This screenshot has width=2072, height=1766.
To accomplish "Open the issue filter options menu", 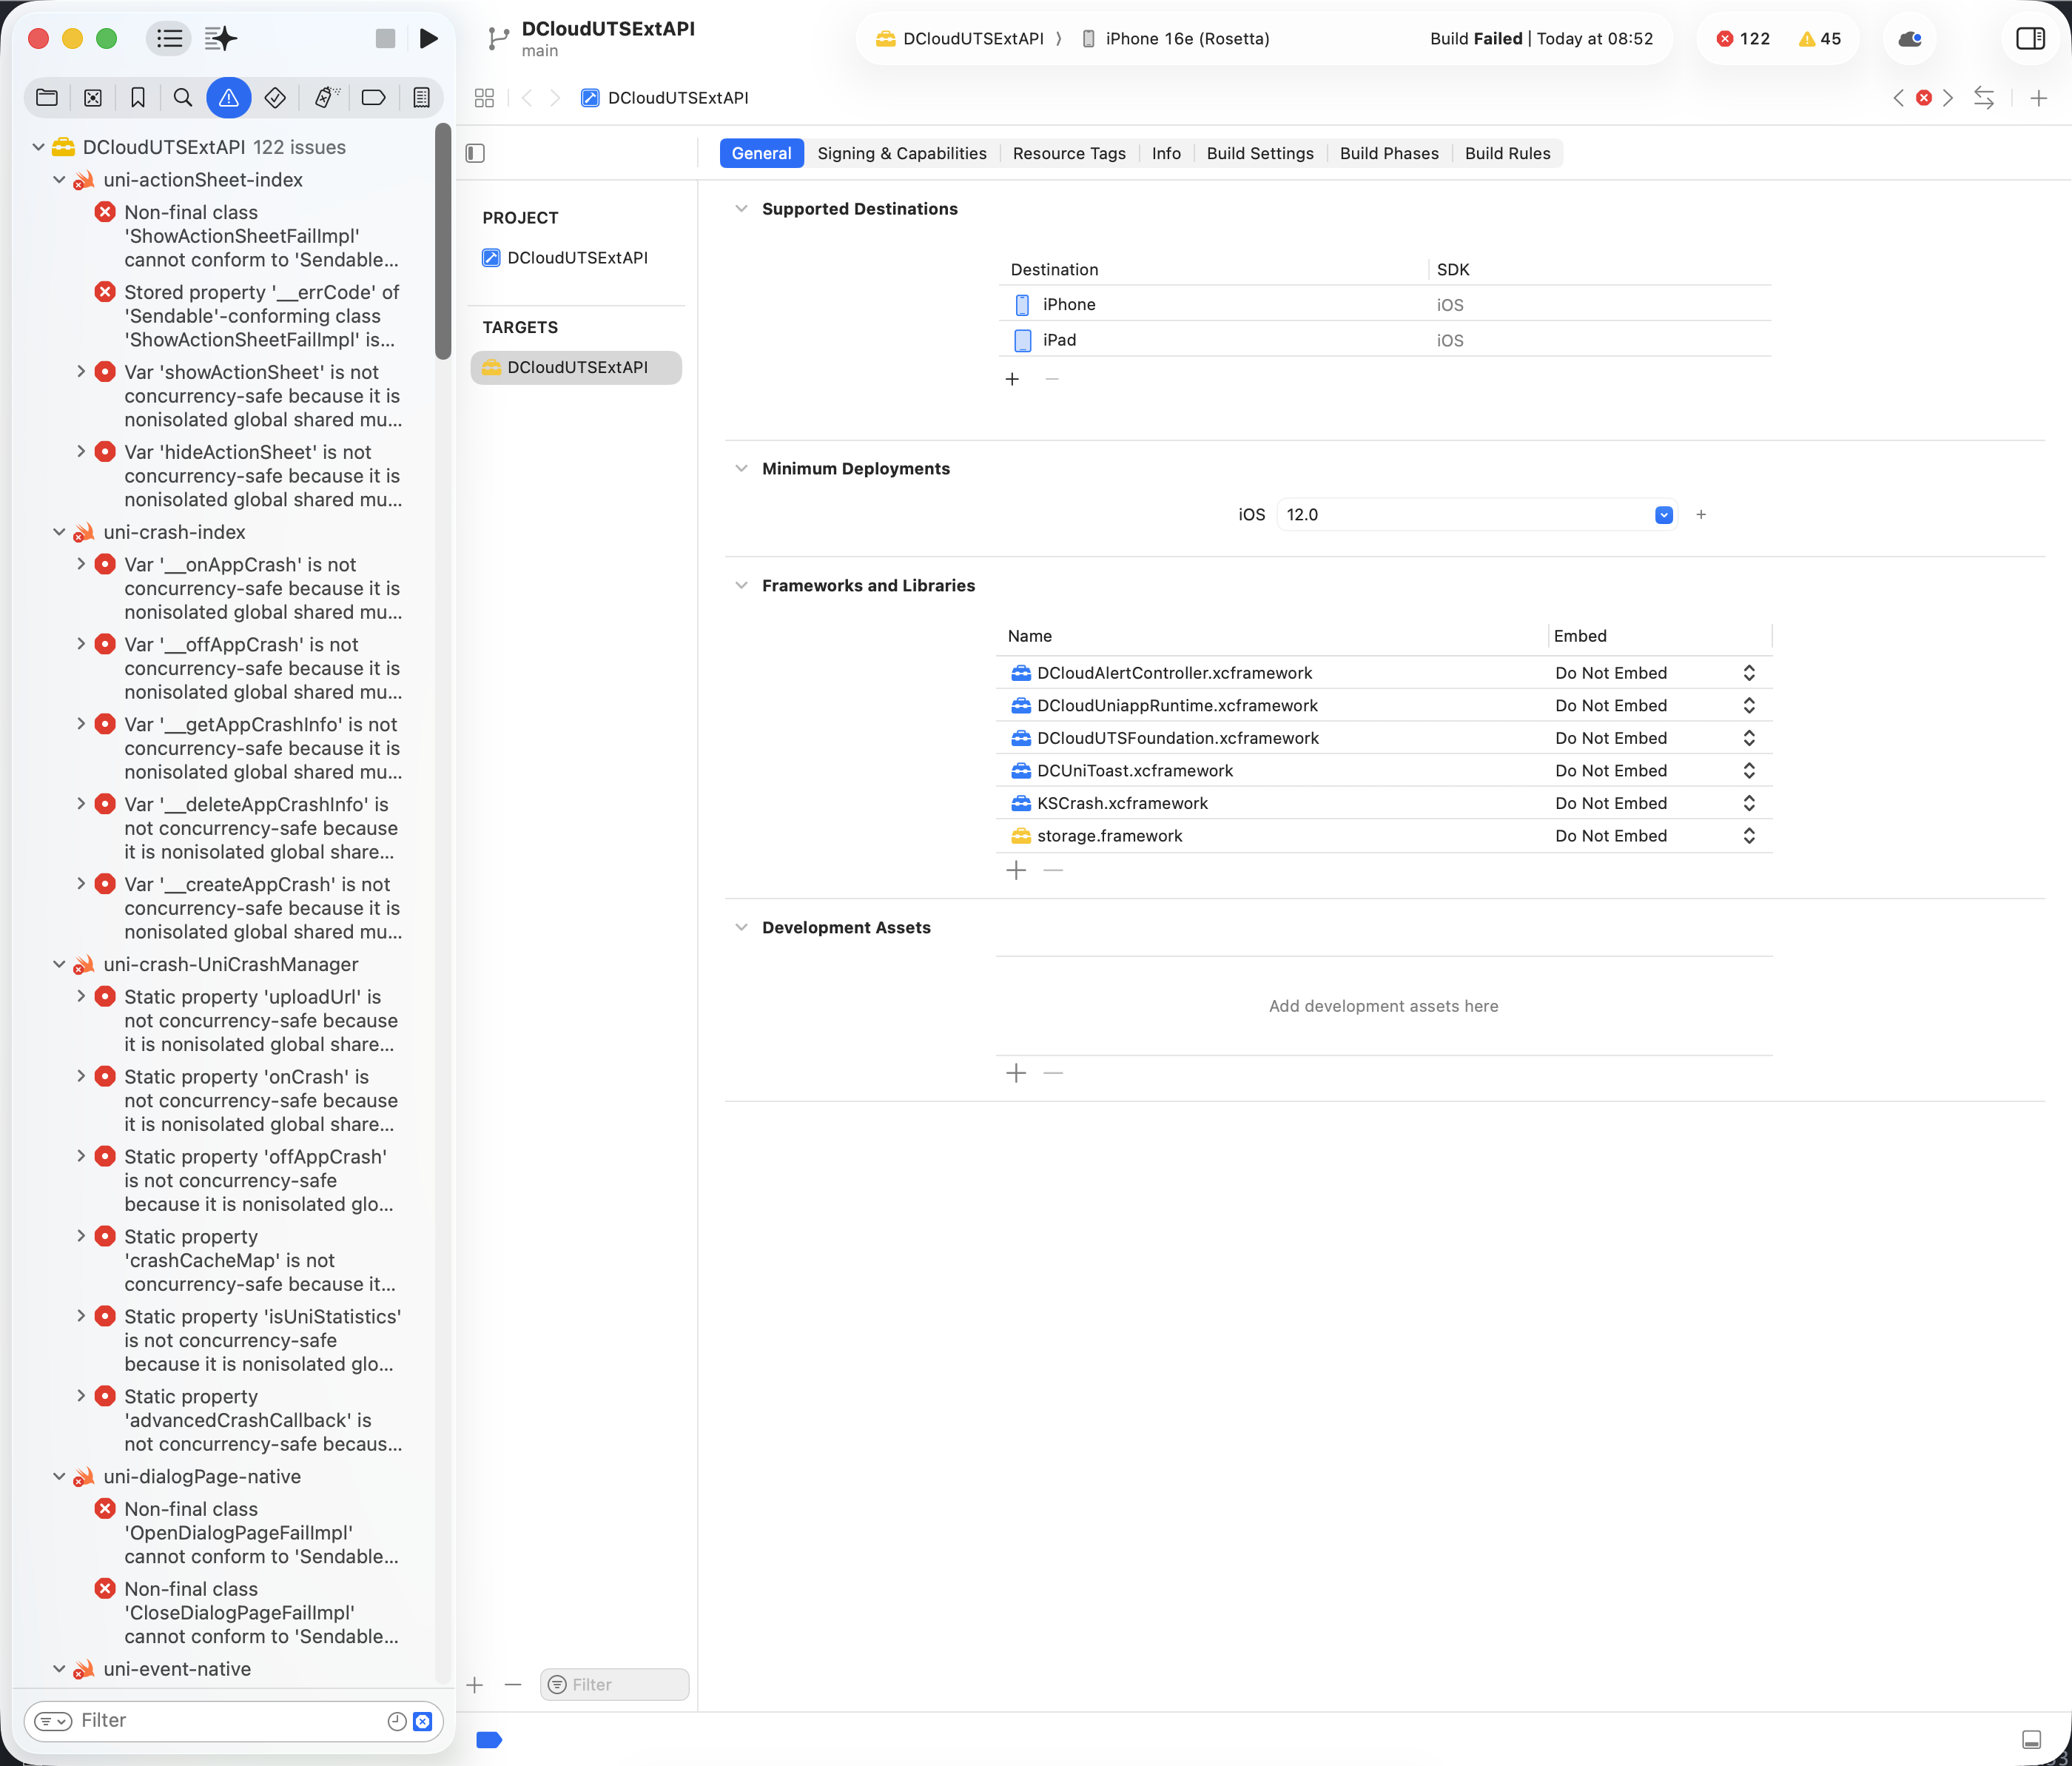I will [53, 1721].
